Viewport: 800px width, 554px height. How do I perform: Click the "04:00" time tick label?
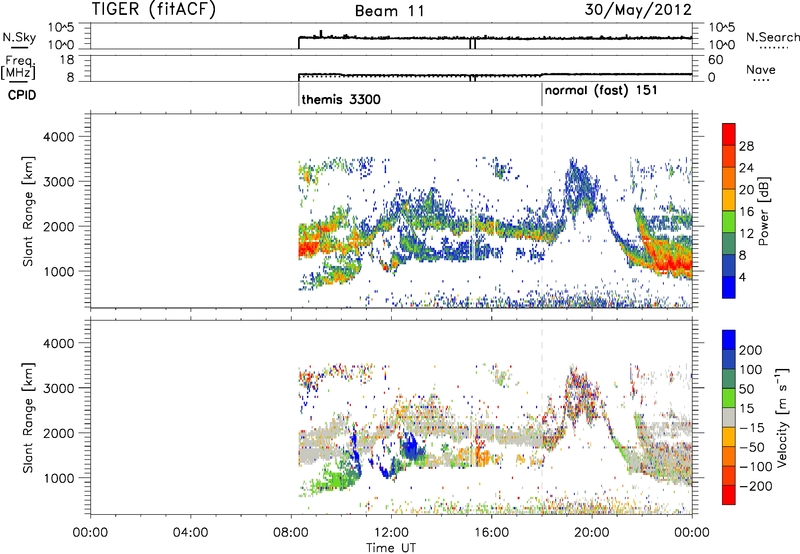(190, 533)
